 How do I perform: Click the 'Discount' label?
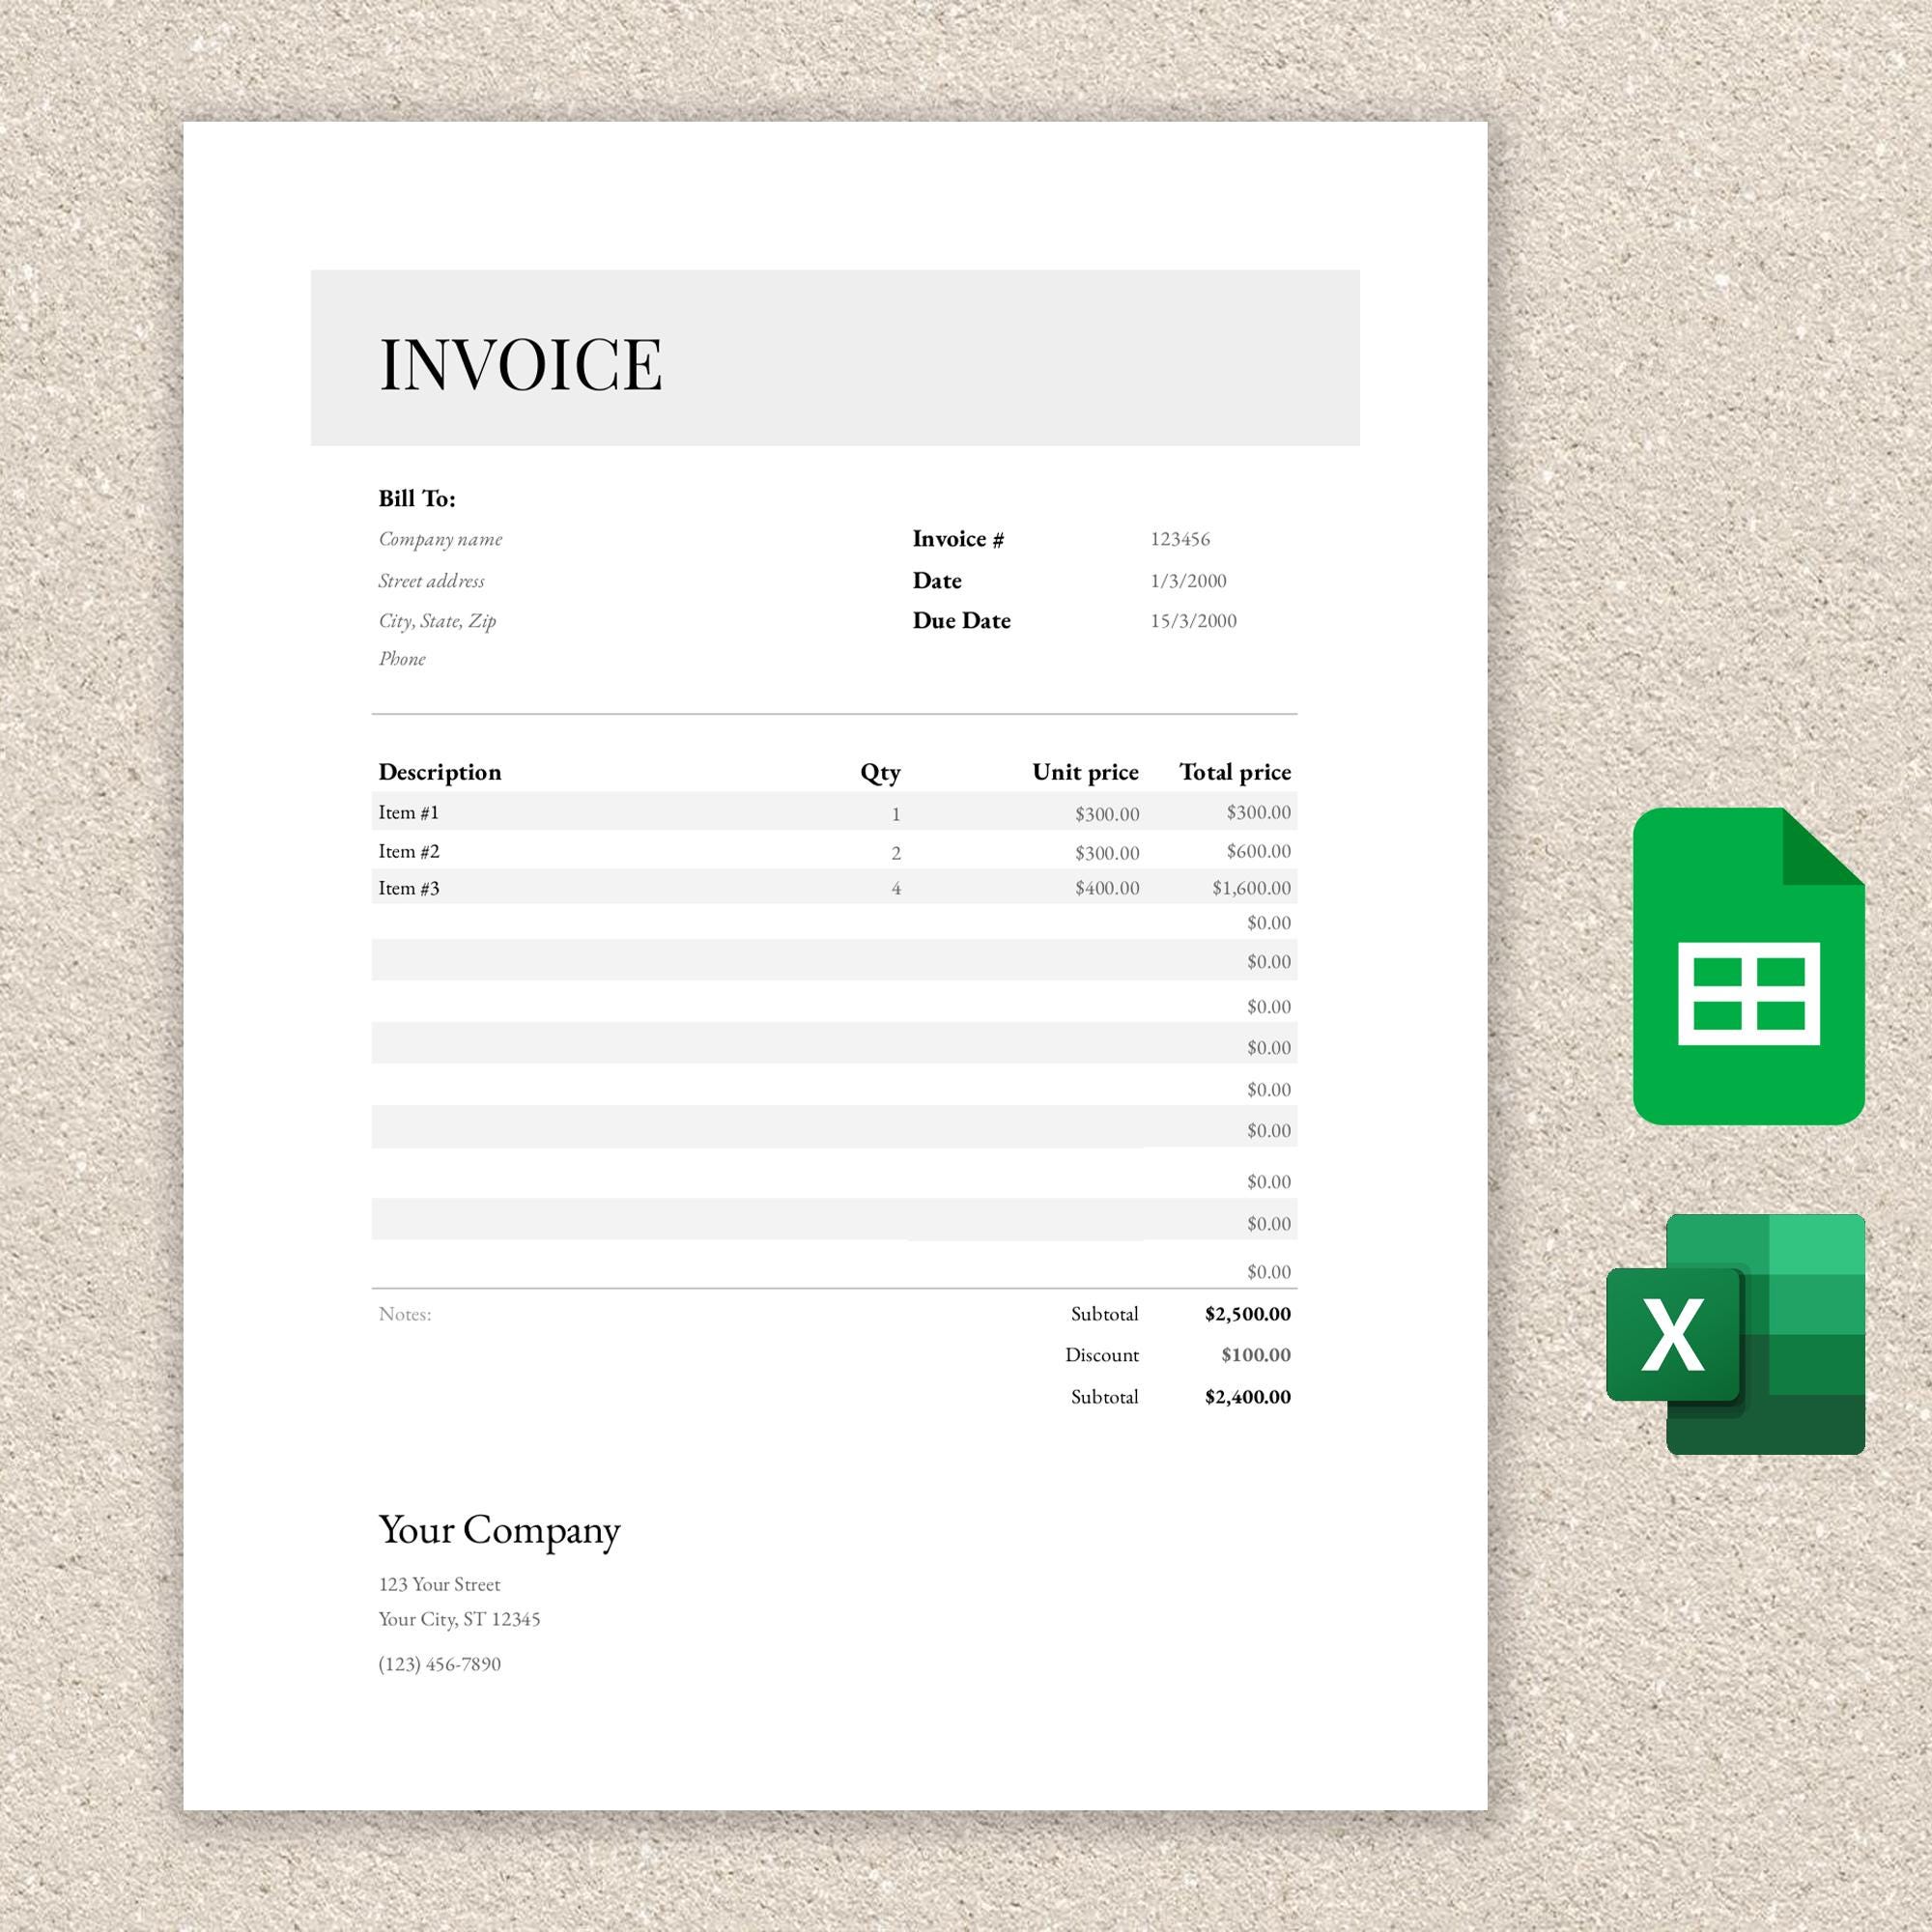tap(1102, 1355)
